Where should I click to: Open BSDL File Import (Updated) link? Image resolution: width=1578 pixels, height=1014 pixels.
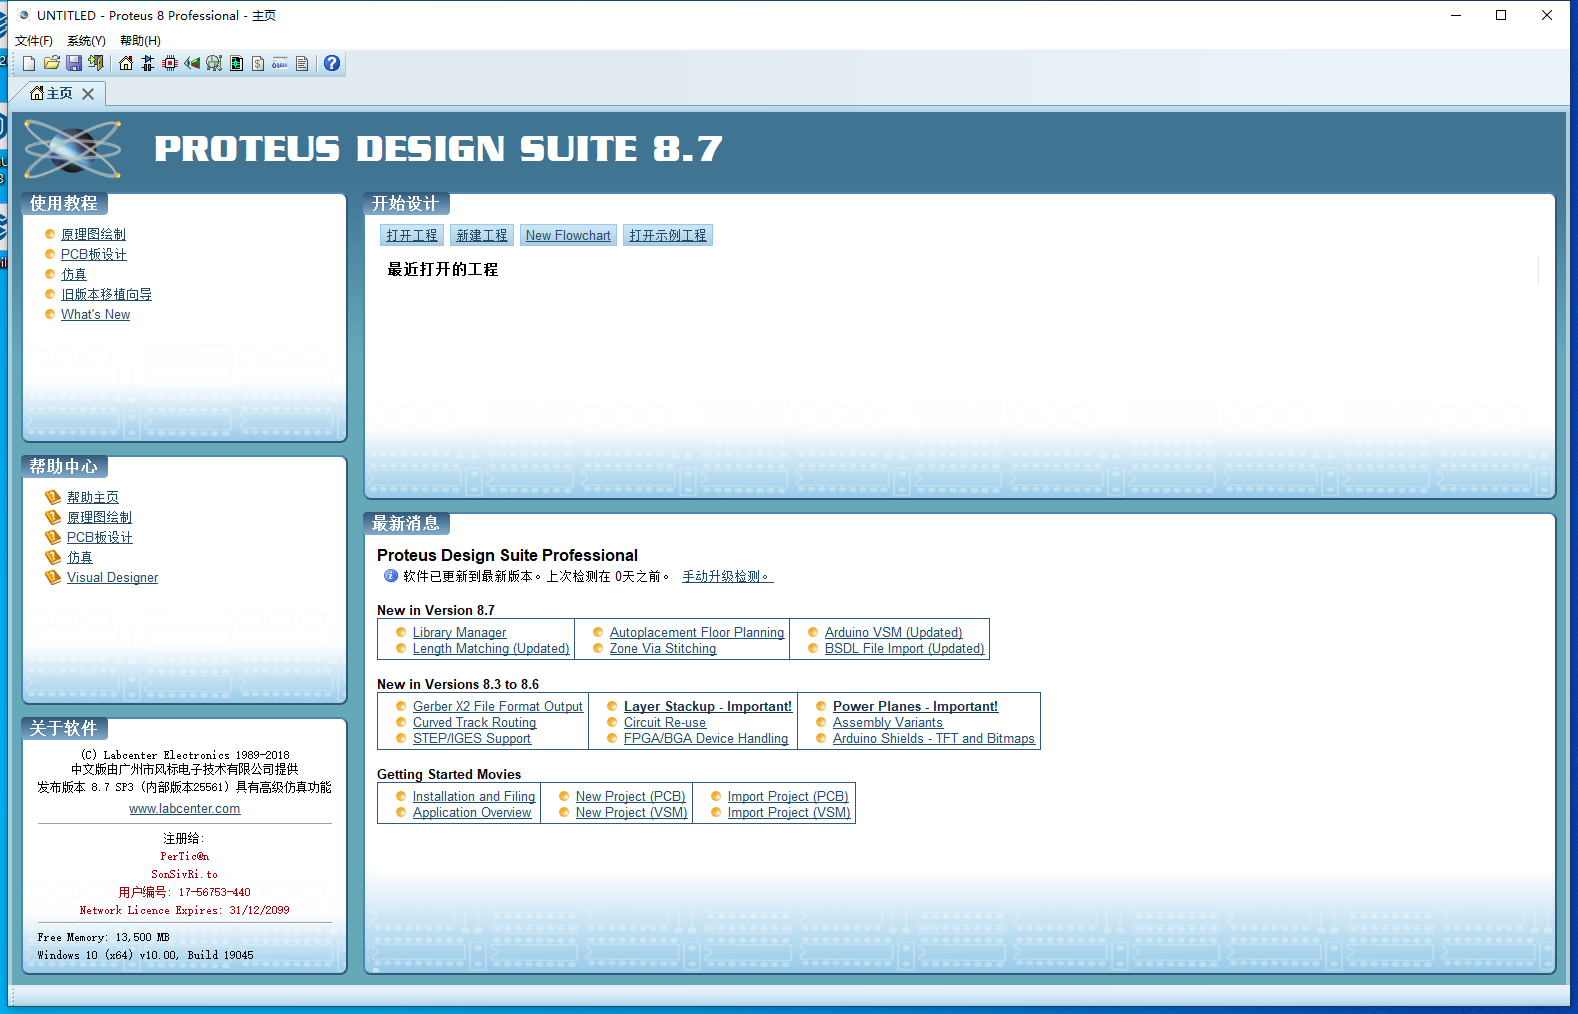tap(905, 648)
